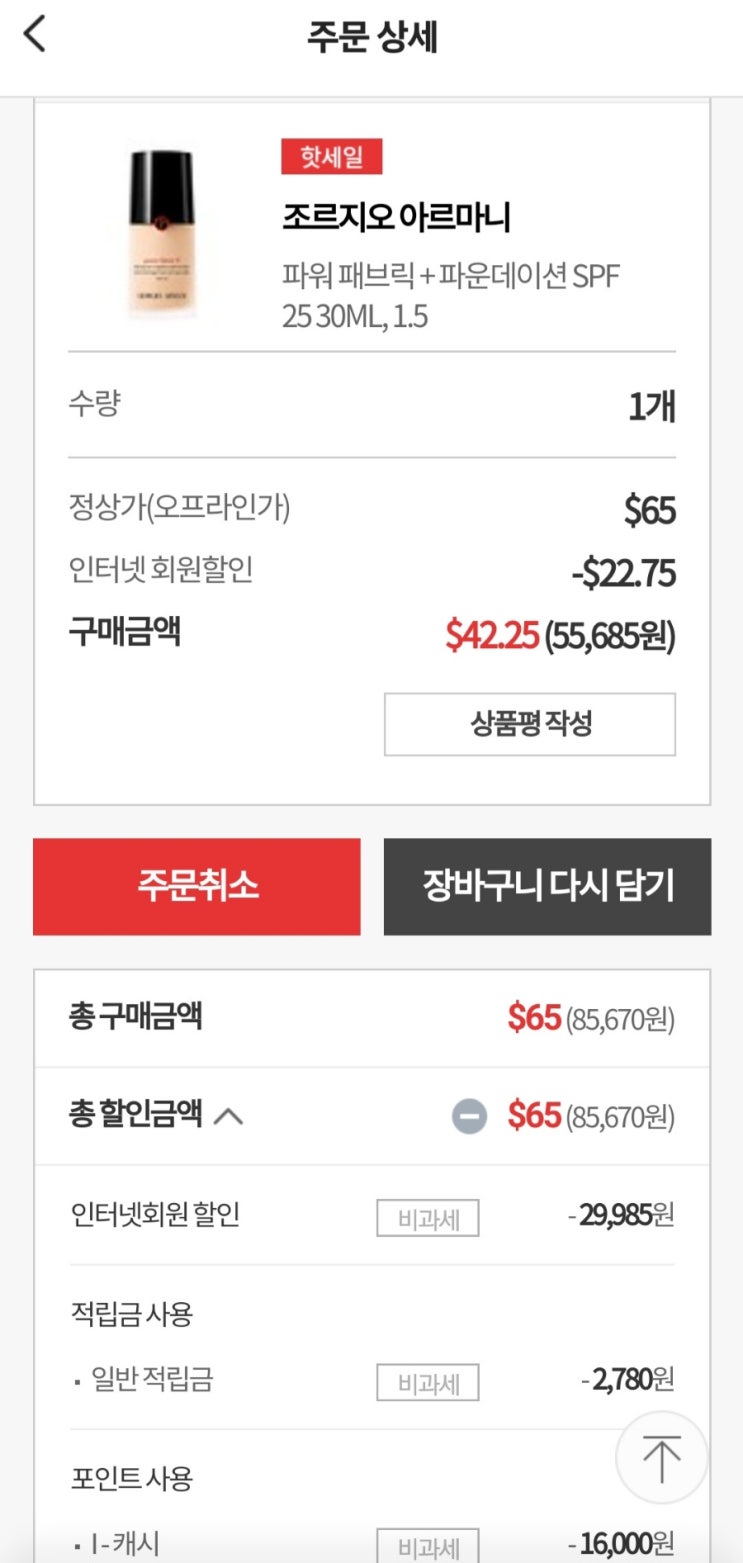This screenshot has width=743, height=1563.
Task: Click 비과세 tag beside I-캐시
Action: pos(428,1546)
